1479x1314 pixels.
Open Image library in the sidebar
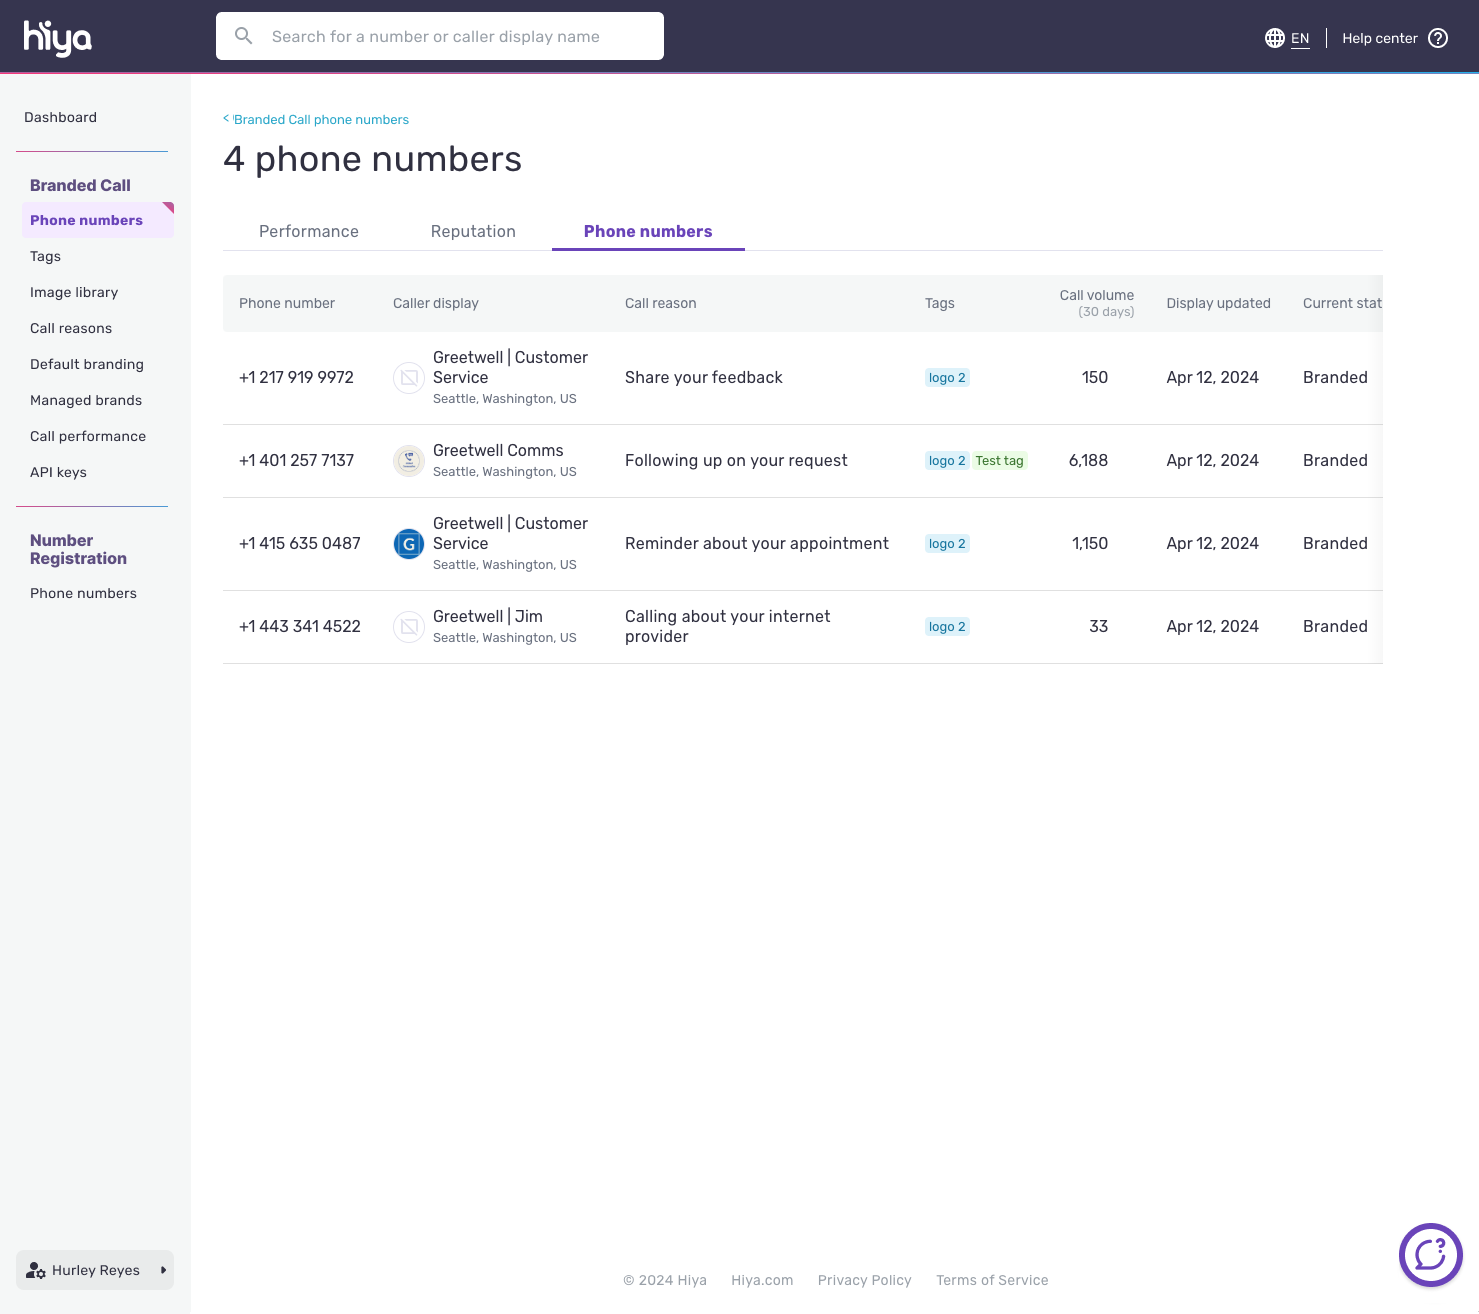pyautogui.click(x=74, y=292)
